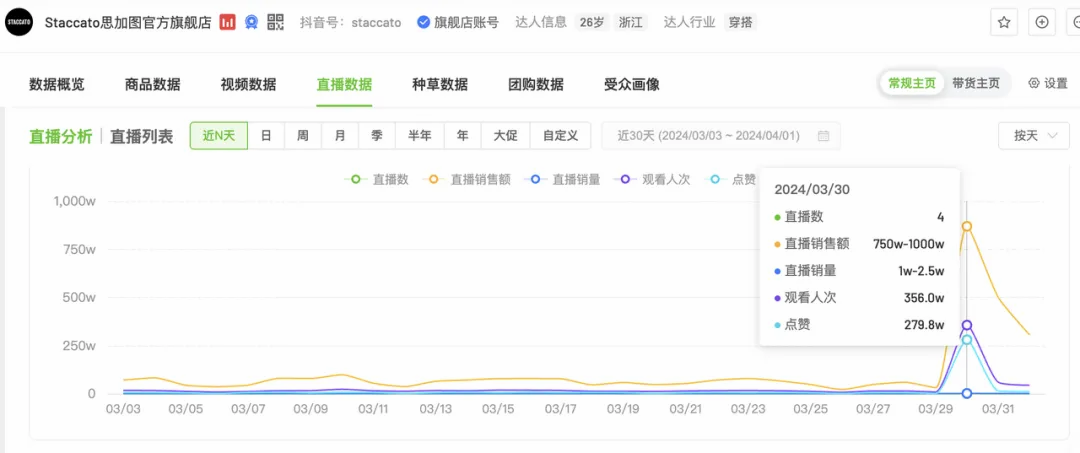Toggle 直播销售额 series in chart legend
The image size is (1080, 453).
470,180
